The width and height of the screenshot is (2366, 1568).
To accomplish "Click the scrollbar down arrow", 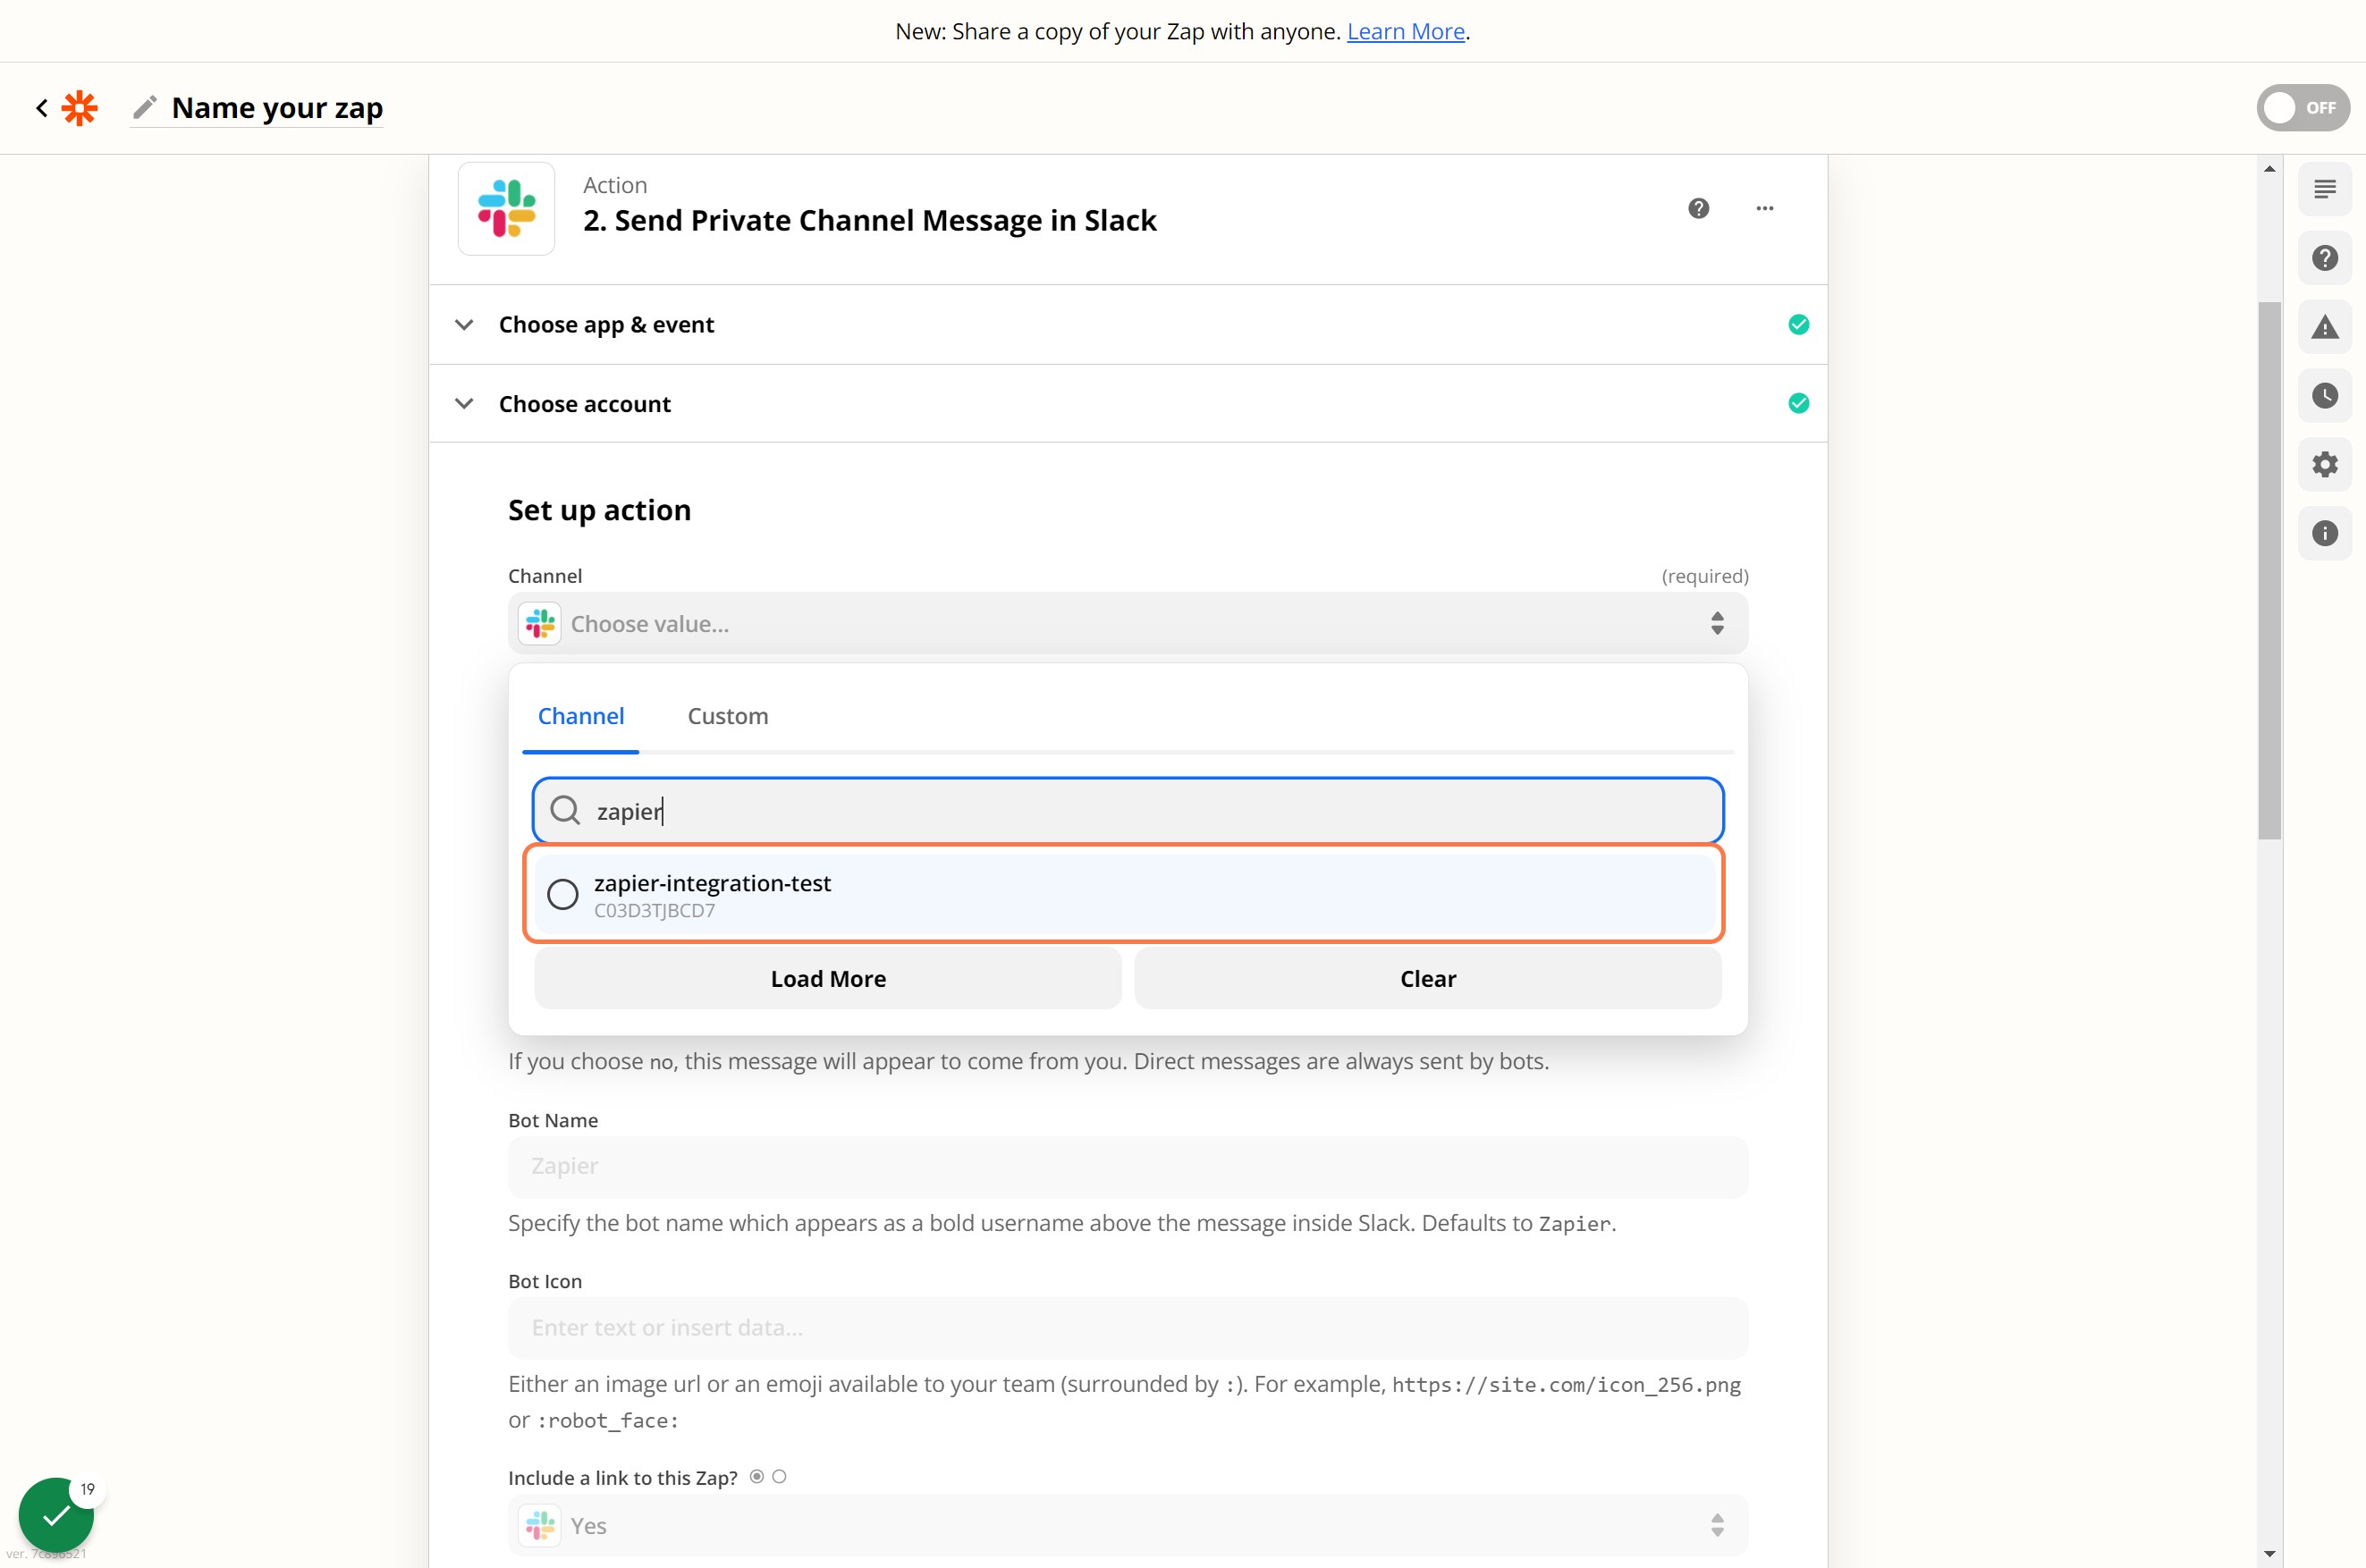I will coord(2269,1554).
